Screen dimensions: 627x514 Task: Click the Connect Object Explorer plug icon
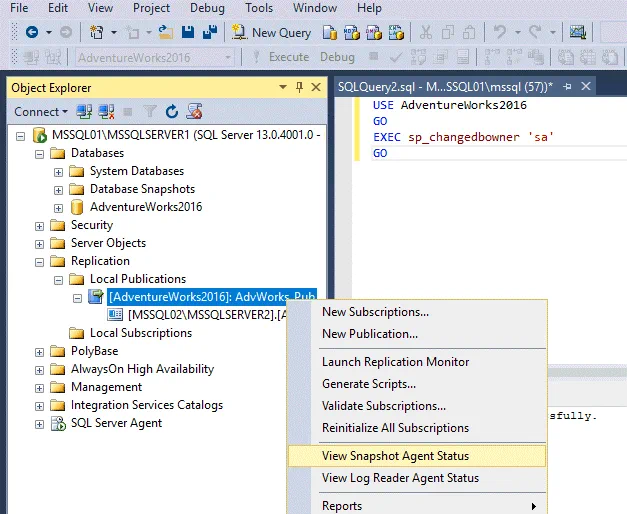pos(85,111)
